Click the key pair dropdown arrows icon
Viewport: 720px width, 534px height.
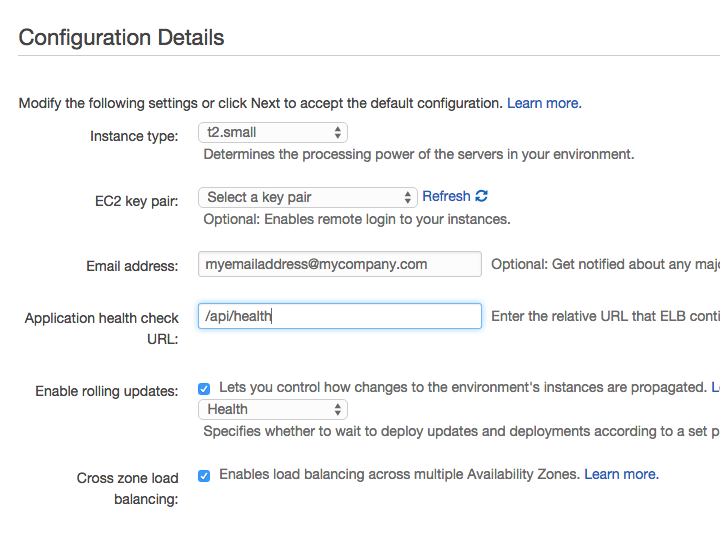pos(407,197)
